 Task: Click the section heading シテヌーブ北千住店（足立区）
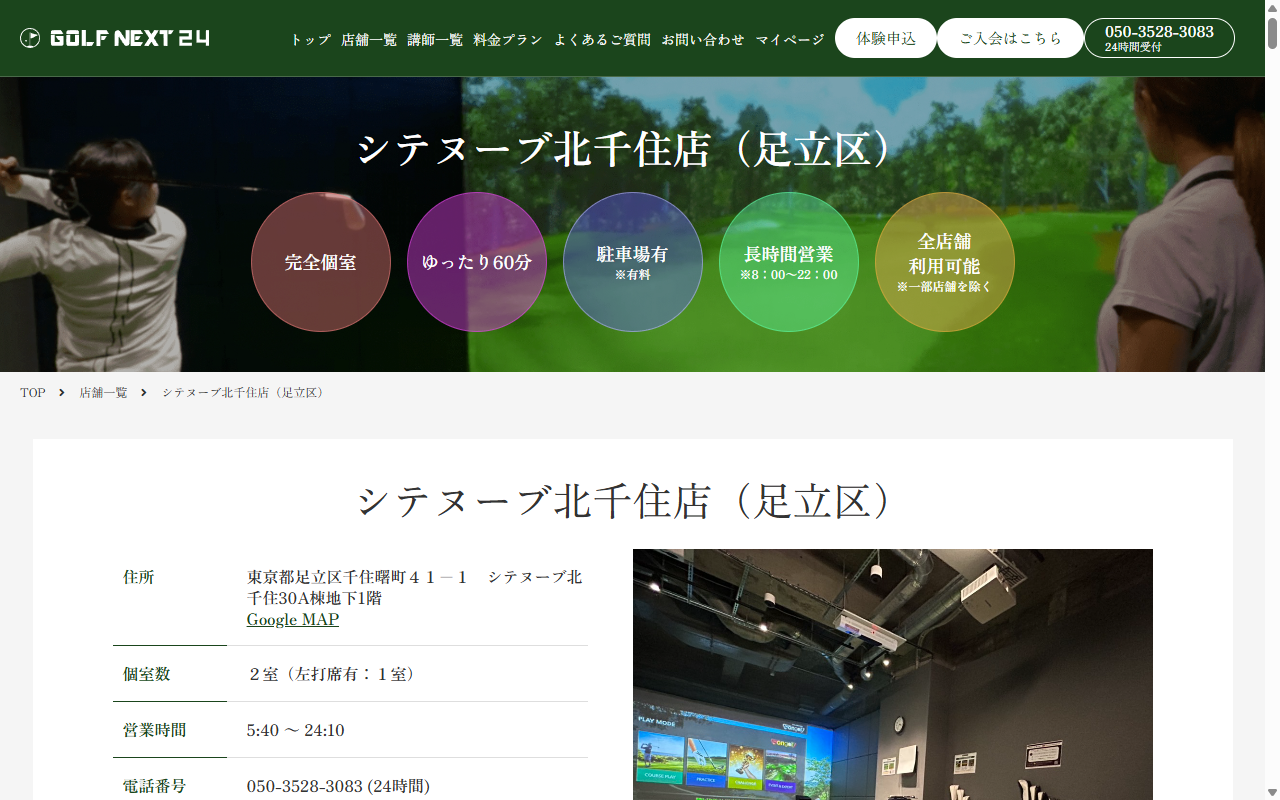click(x=632, y=501)
